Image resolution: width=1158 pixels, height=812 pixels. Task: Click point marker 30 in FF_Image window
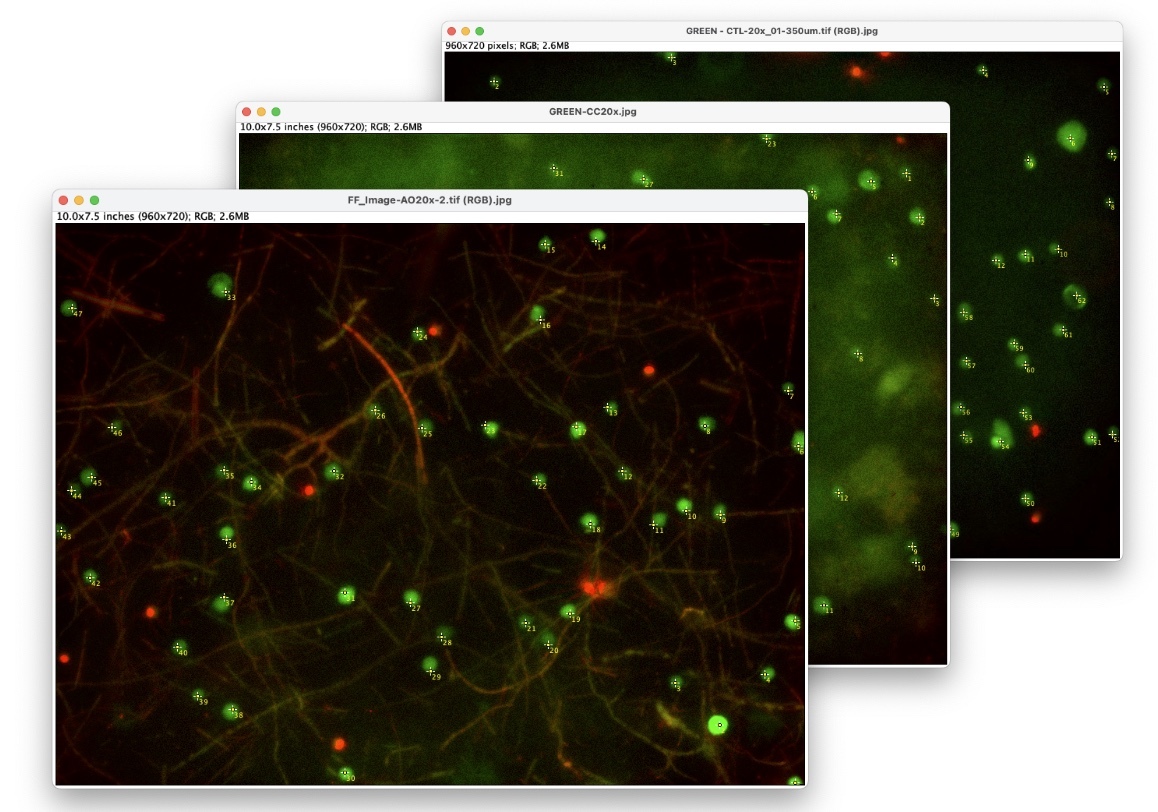(x=345, y=774)
